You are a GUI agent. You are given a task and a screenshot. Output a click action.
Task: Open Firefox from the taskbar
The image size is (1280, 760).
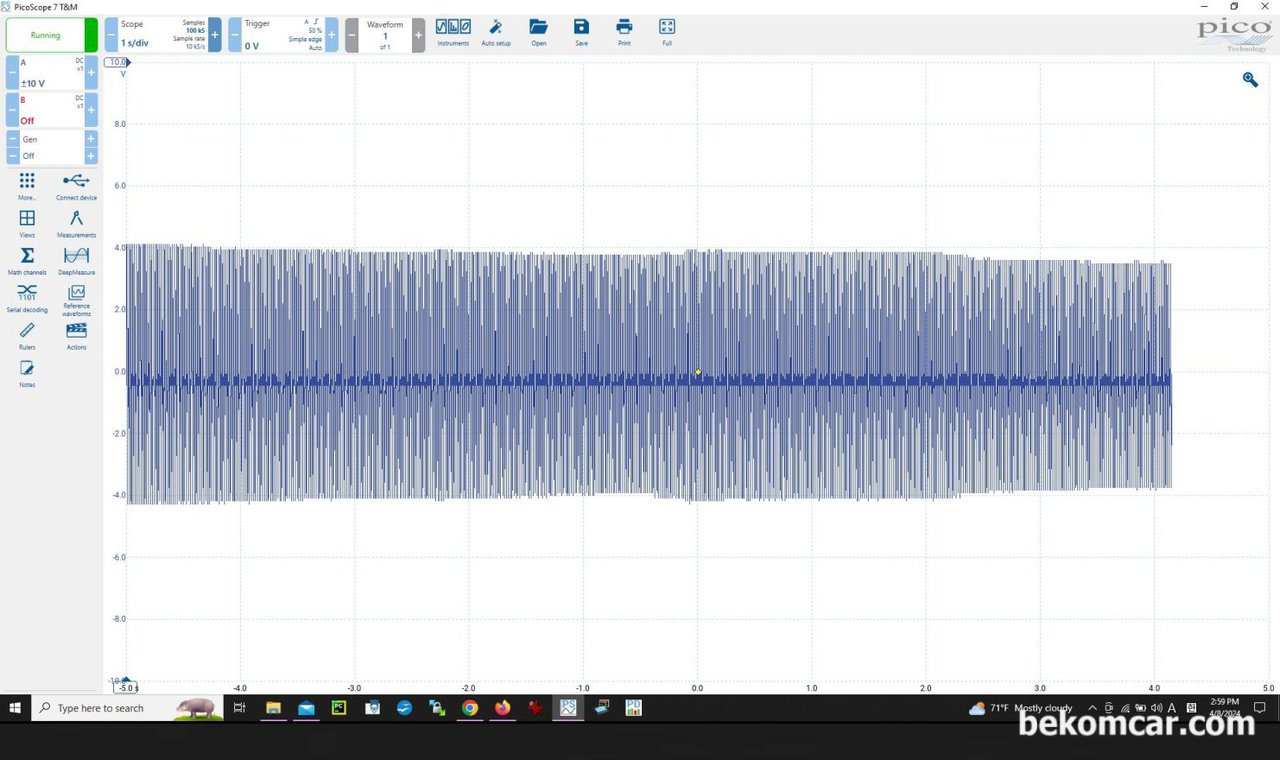(x=503, y=708)
